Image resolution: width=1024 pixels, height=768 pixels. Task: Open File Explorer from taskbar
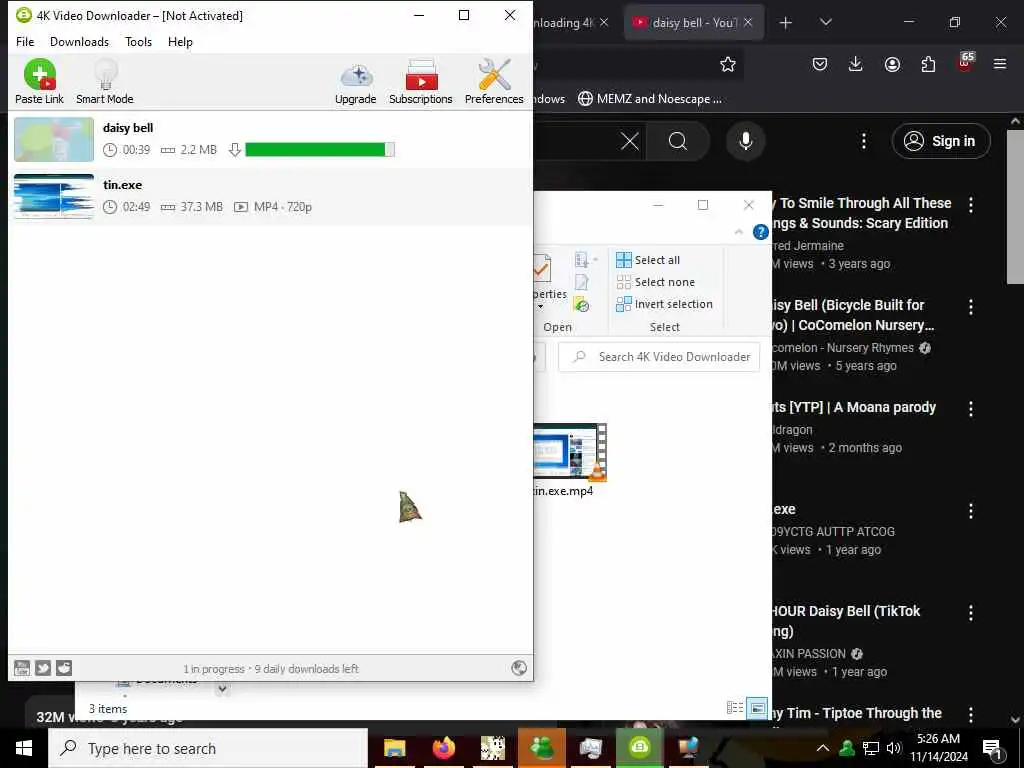pos(394,748)
